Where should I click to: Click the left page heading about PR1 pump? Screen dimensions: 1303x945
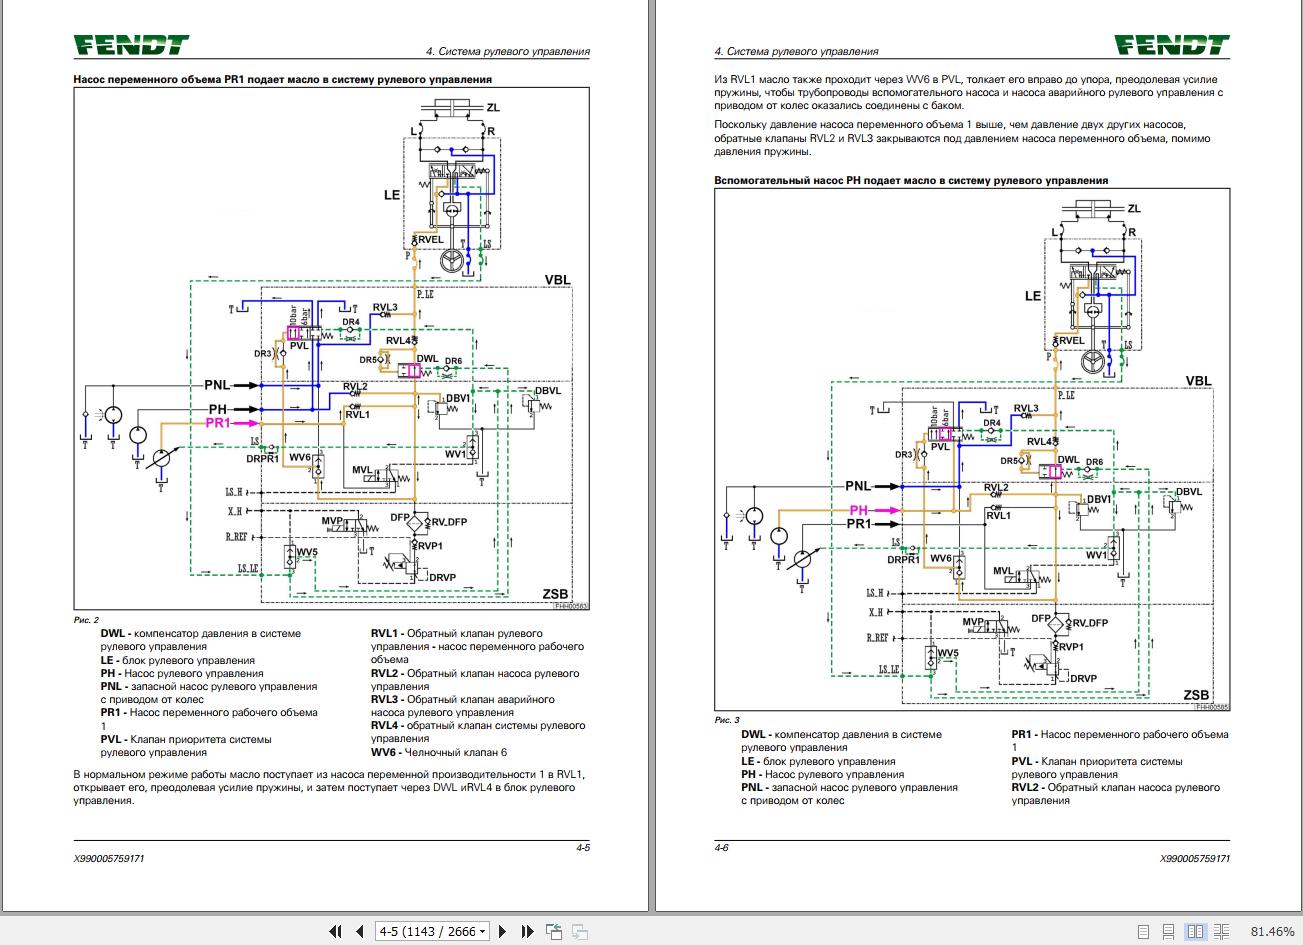pyautogui.click(x=283, y=79)
